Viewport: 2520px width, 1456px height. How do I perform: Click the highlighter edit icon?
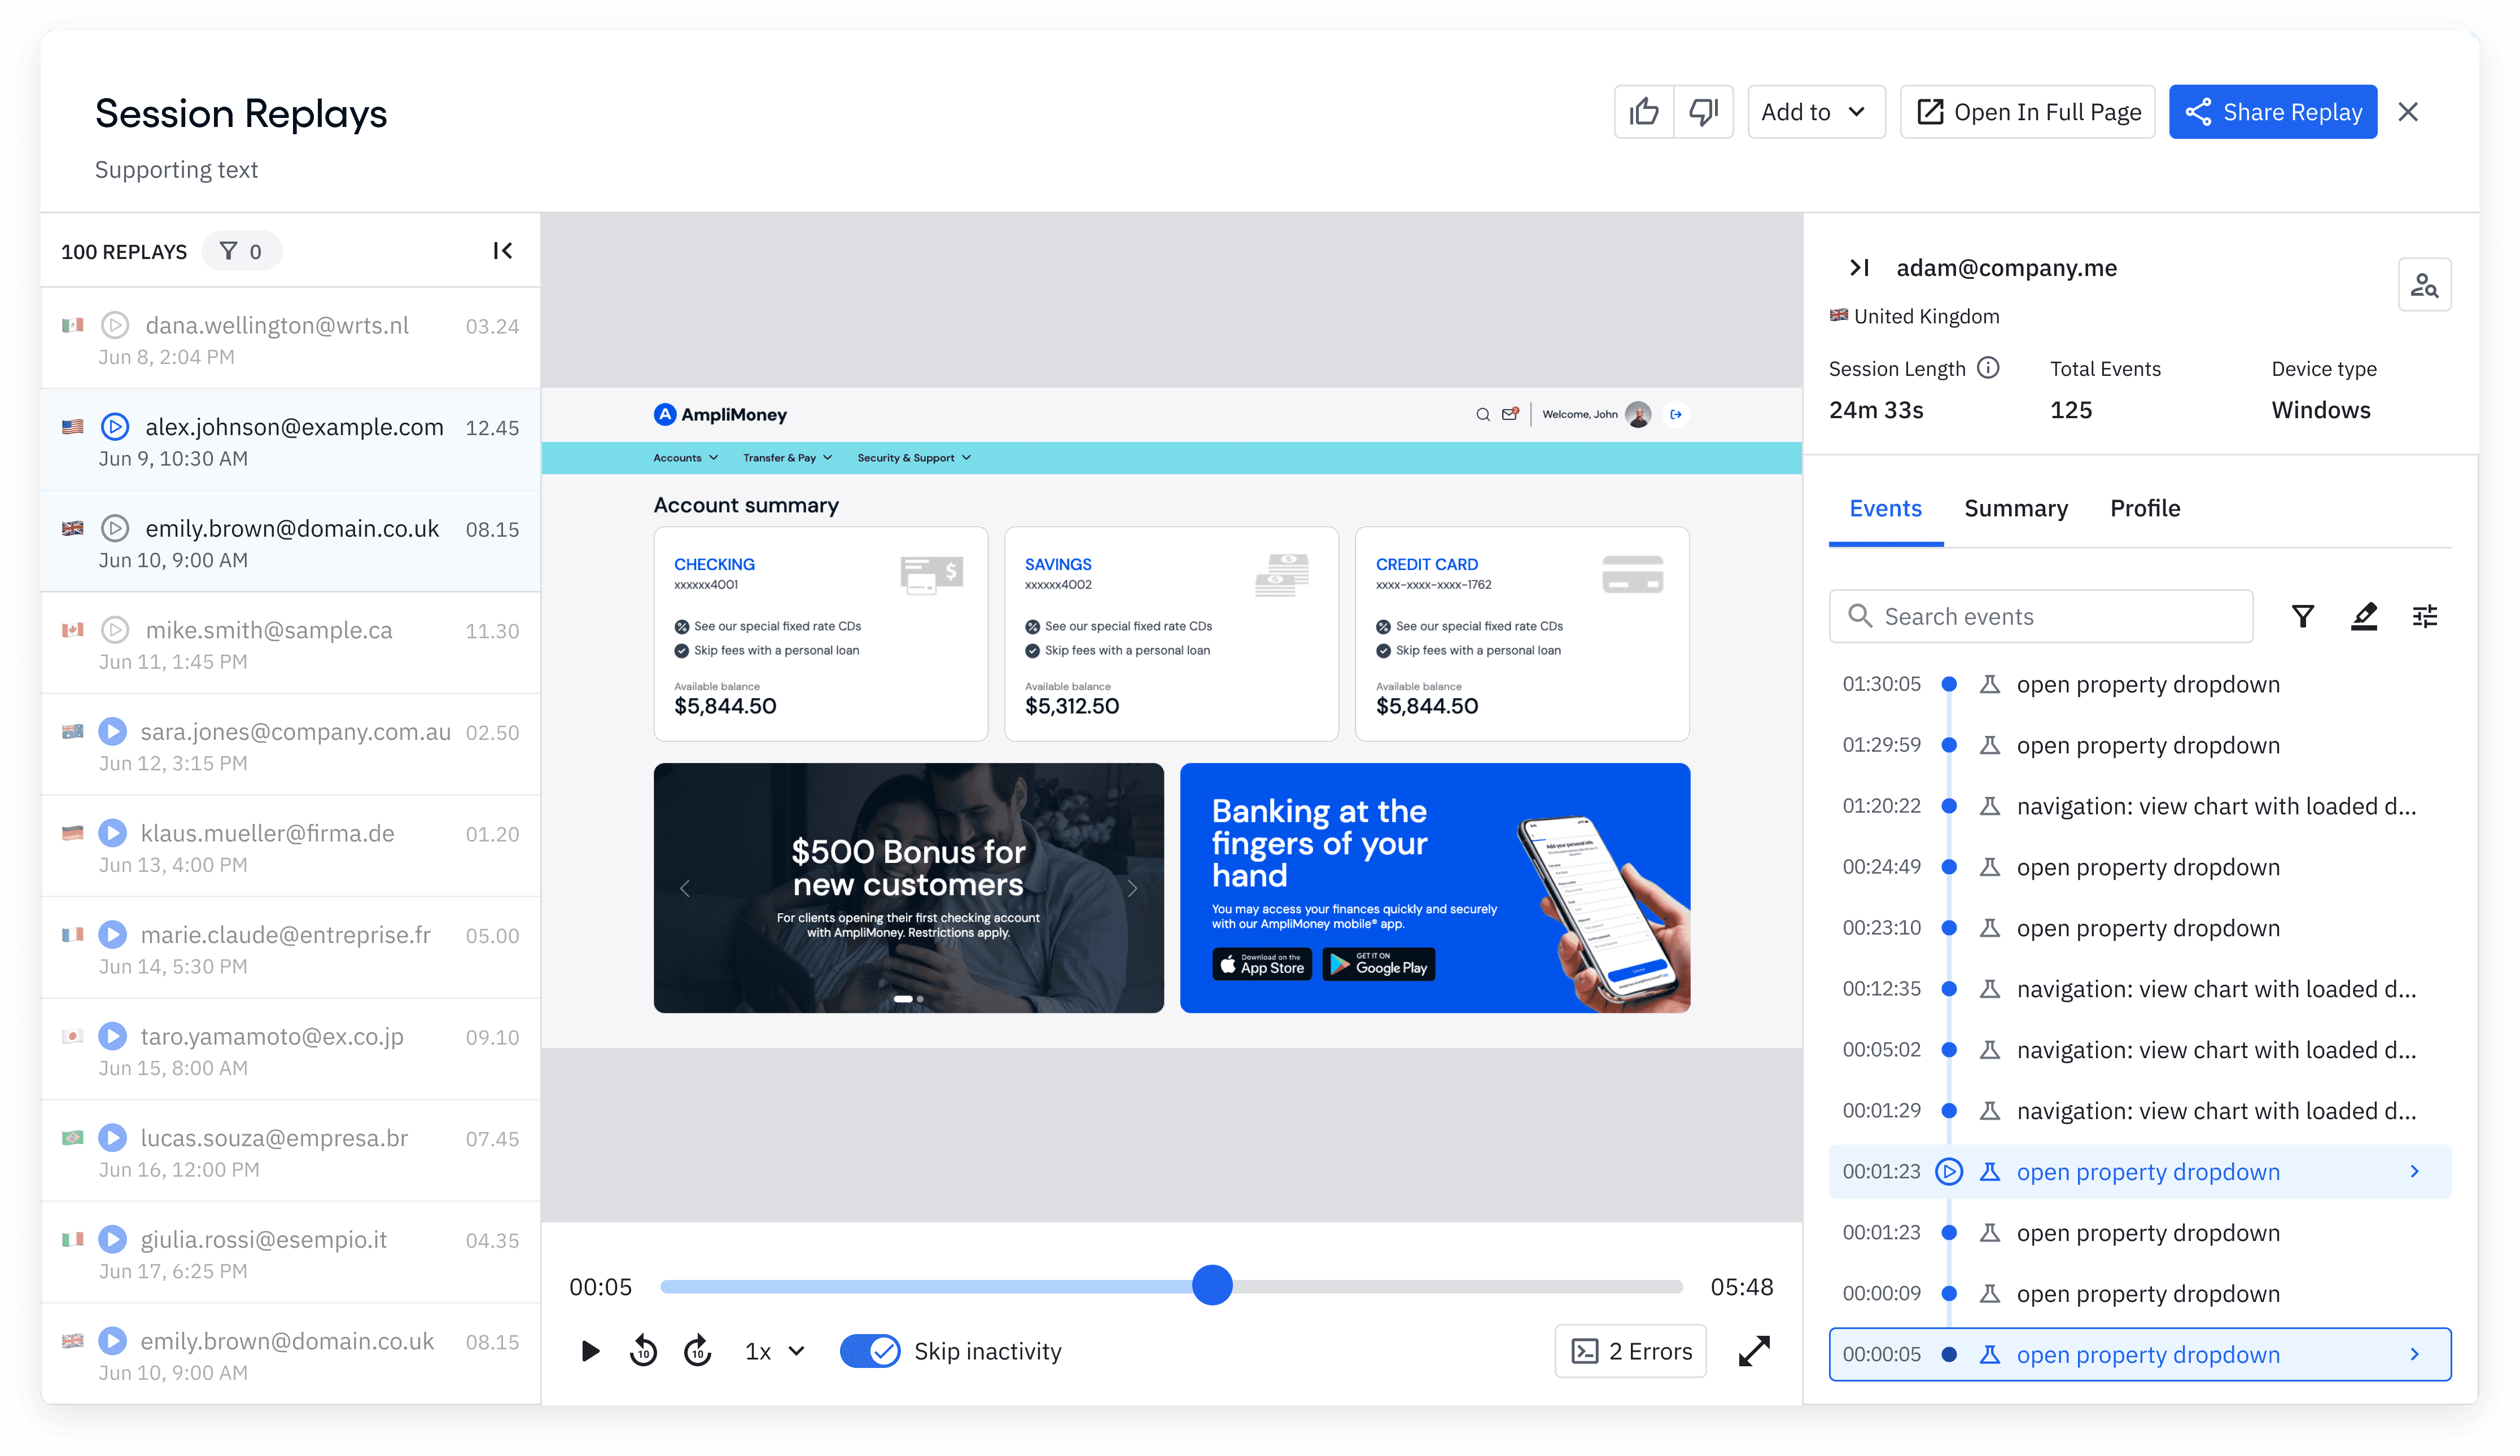tap(2363, 616)
